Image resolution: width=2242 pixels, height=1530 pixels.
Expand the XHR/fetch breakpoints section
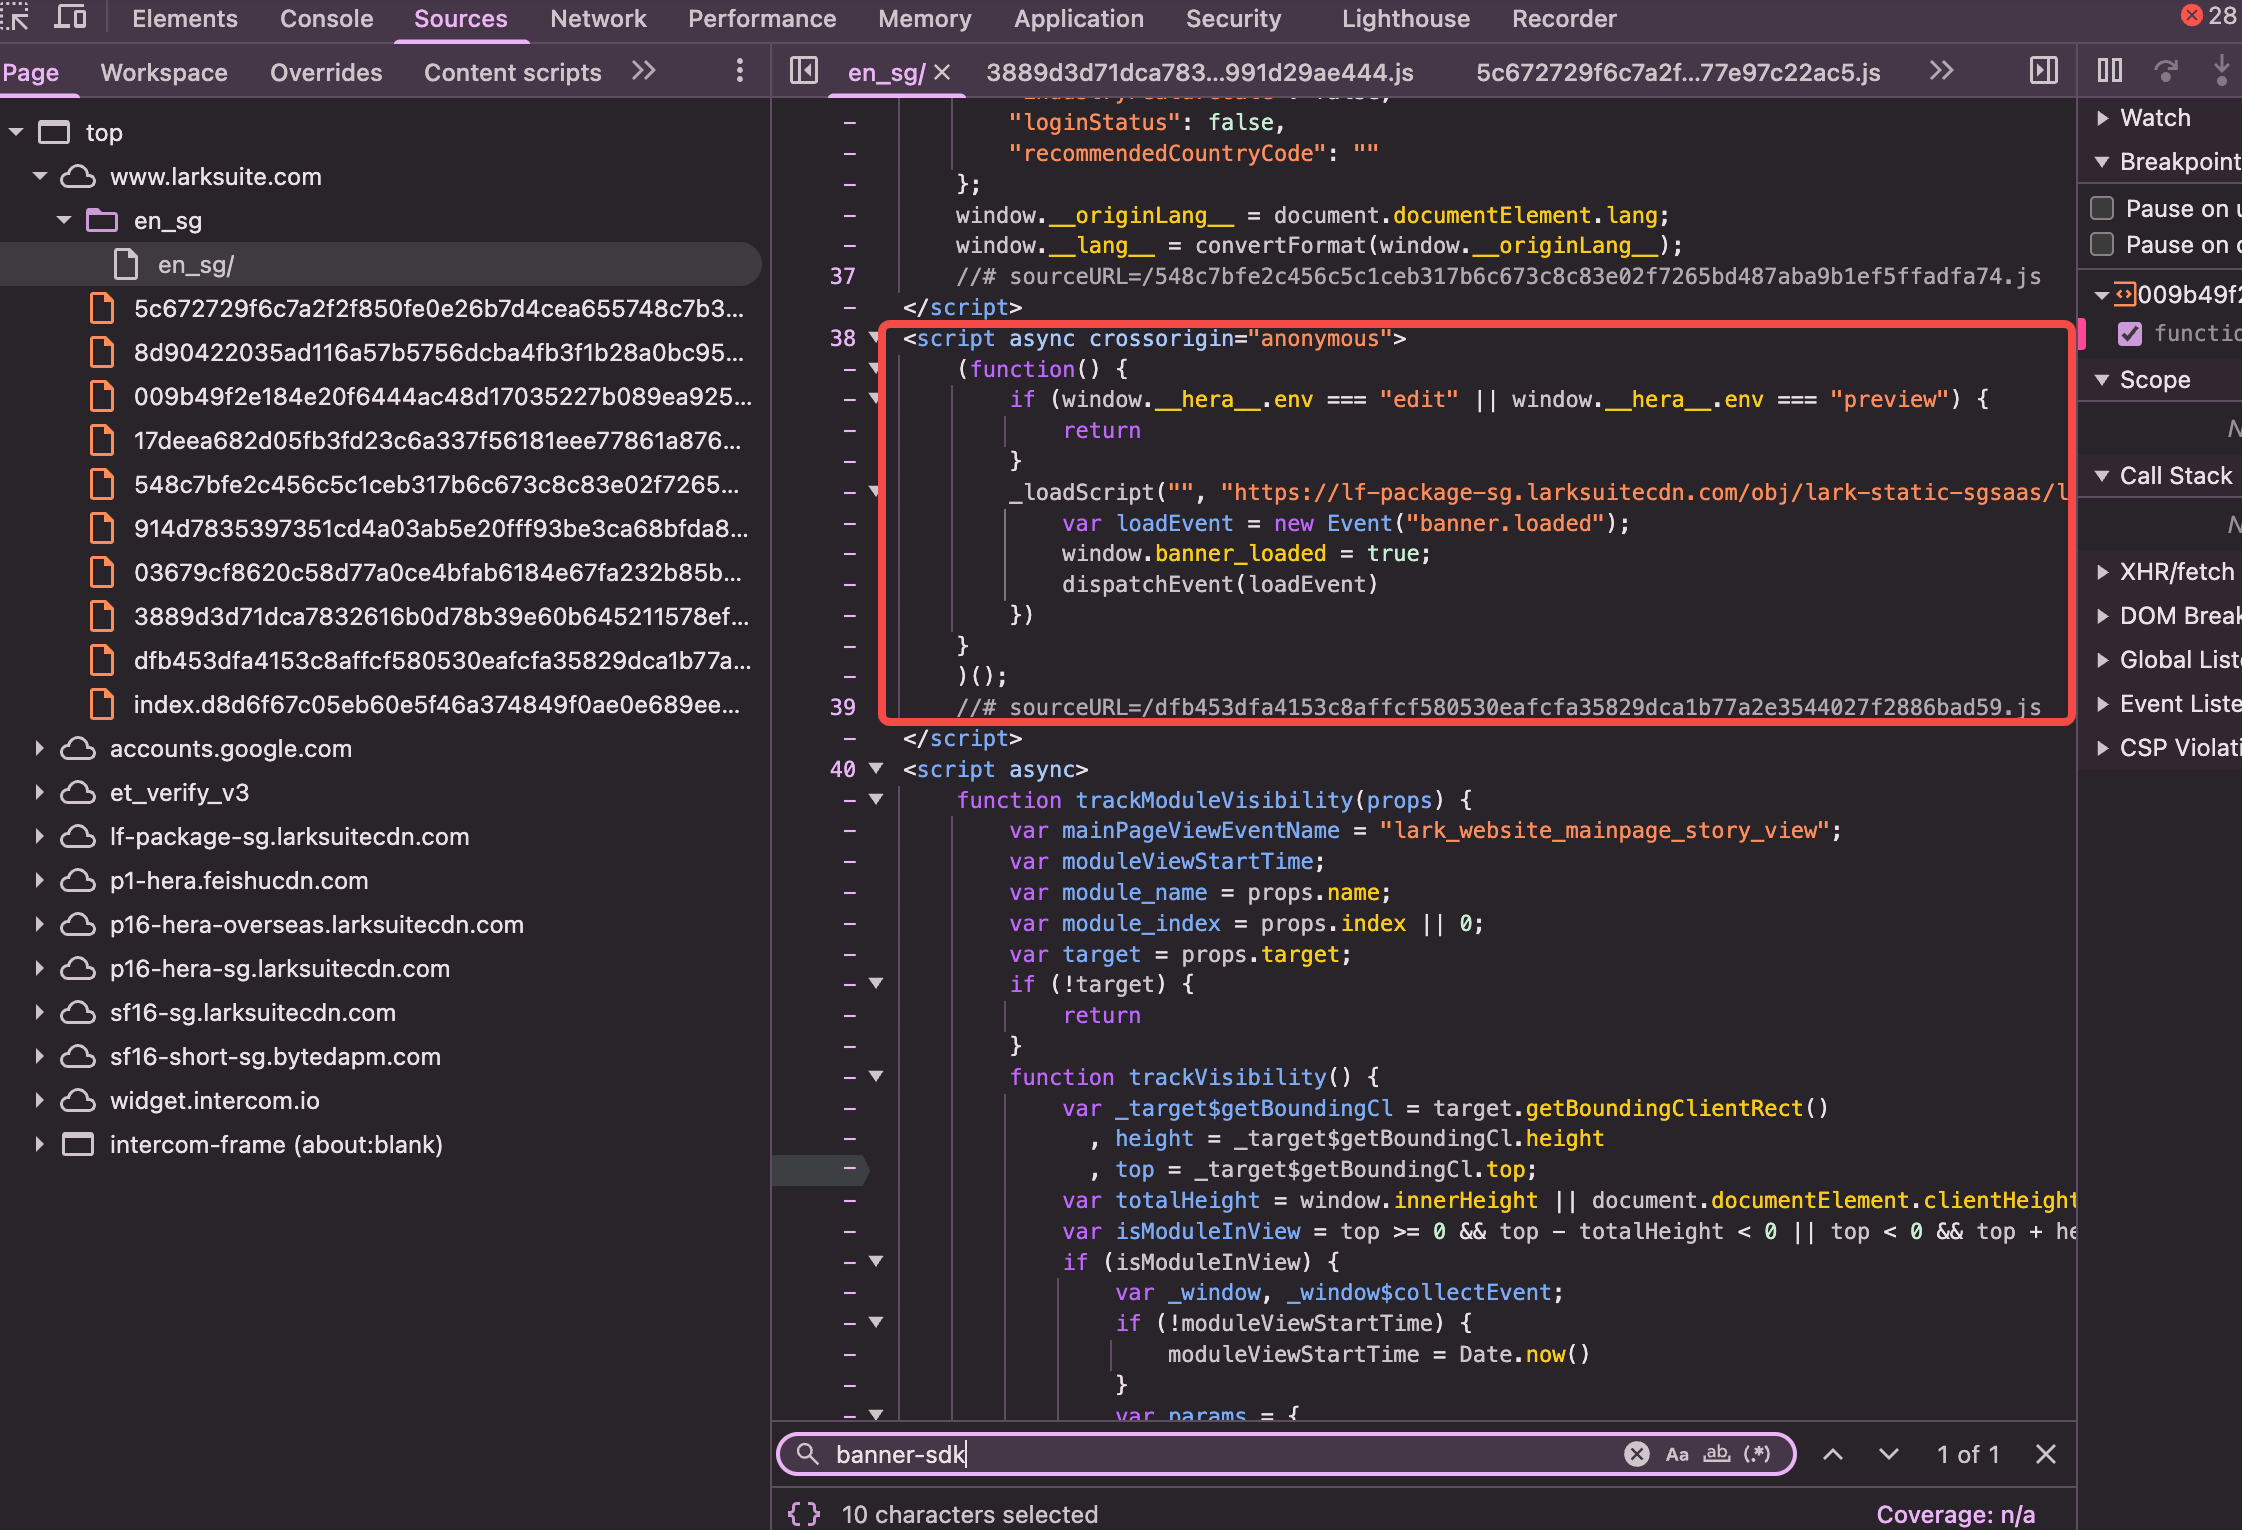click(x=2102, y=572)
